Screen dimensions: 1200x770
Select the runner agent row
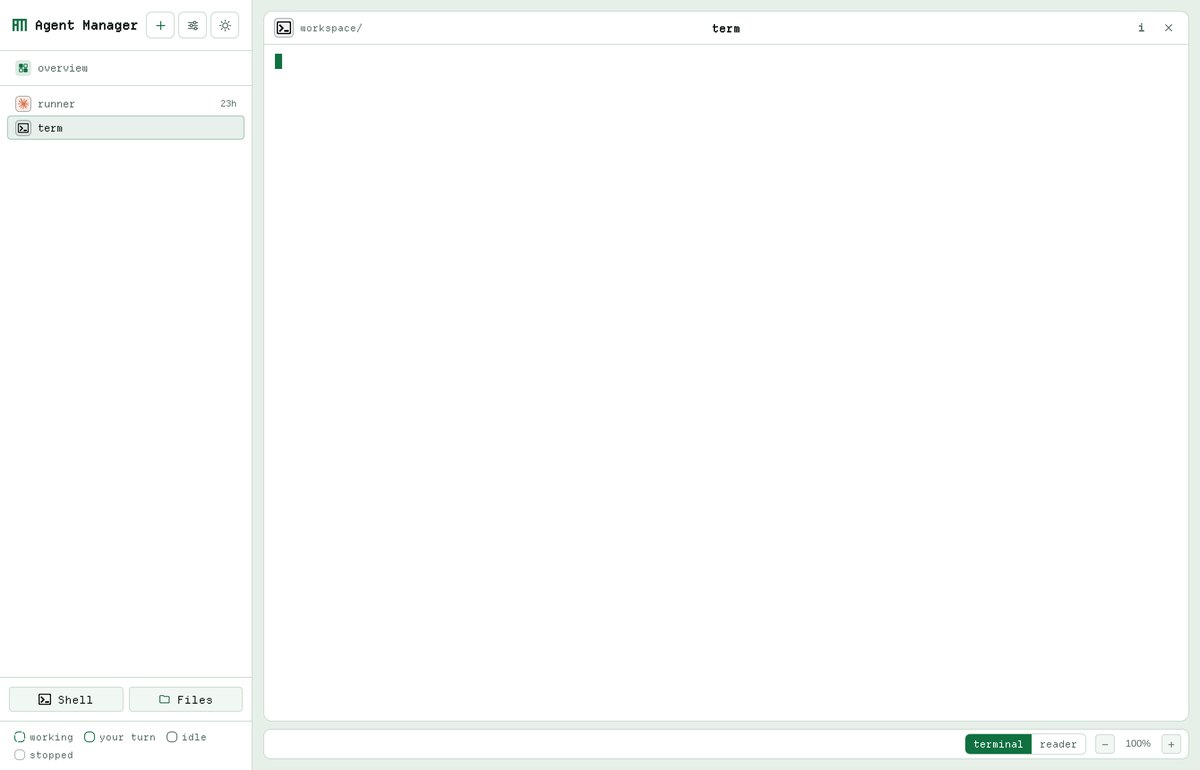[x=126, y=104]
